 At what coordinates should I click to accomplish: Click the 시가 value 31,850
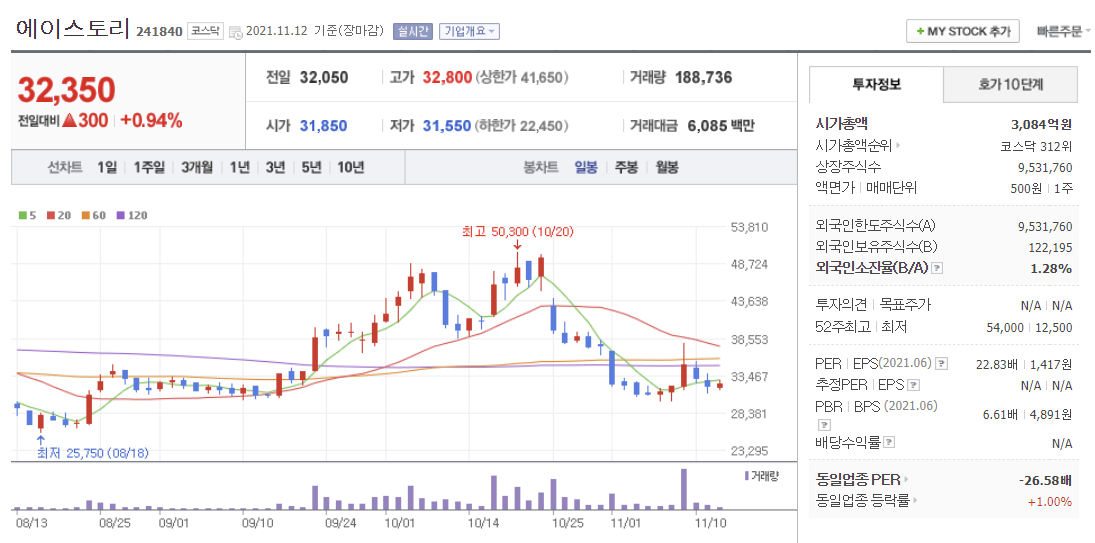point(323,126)
